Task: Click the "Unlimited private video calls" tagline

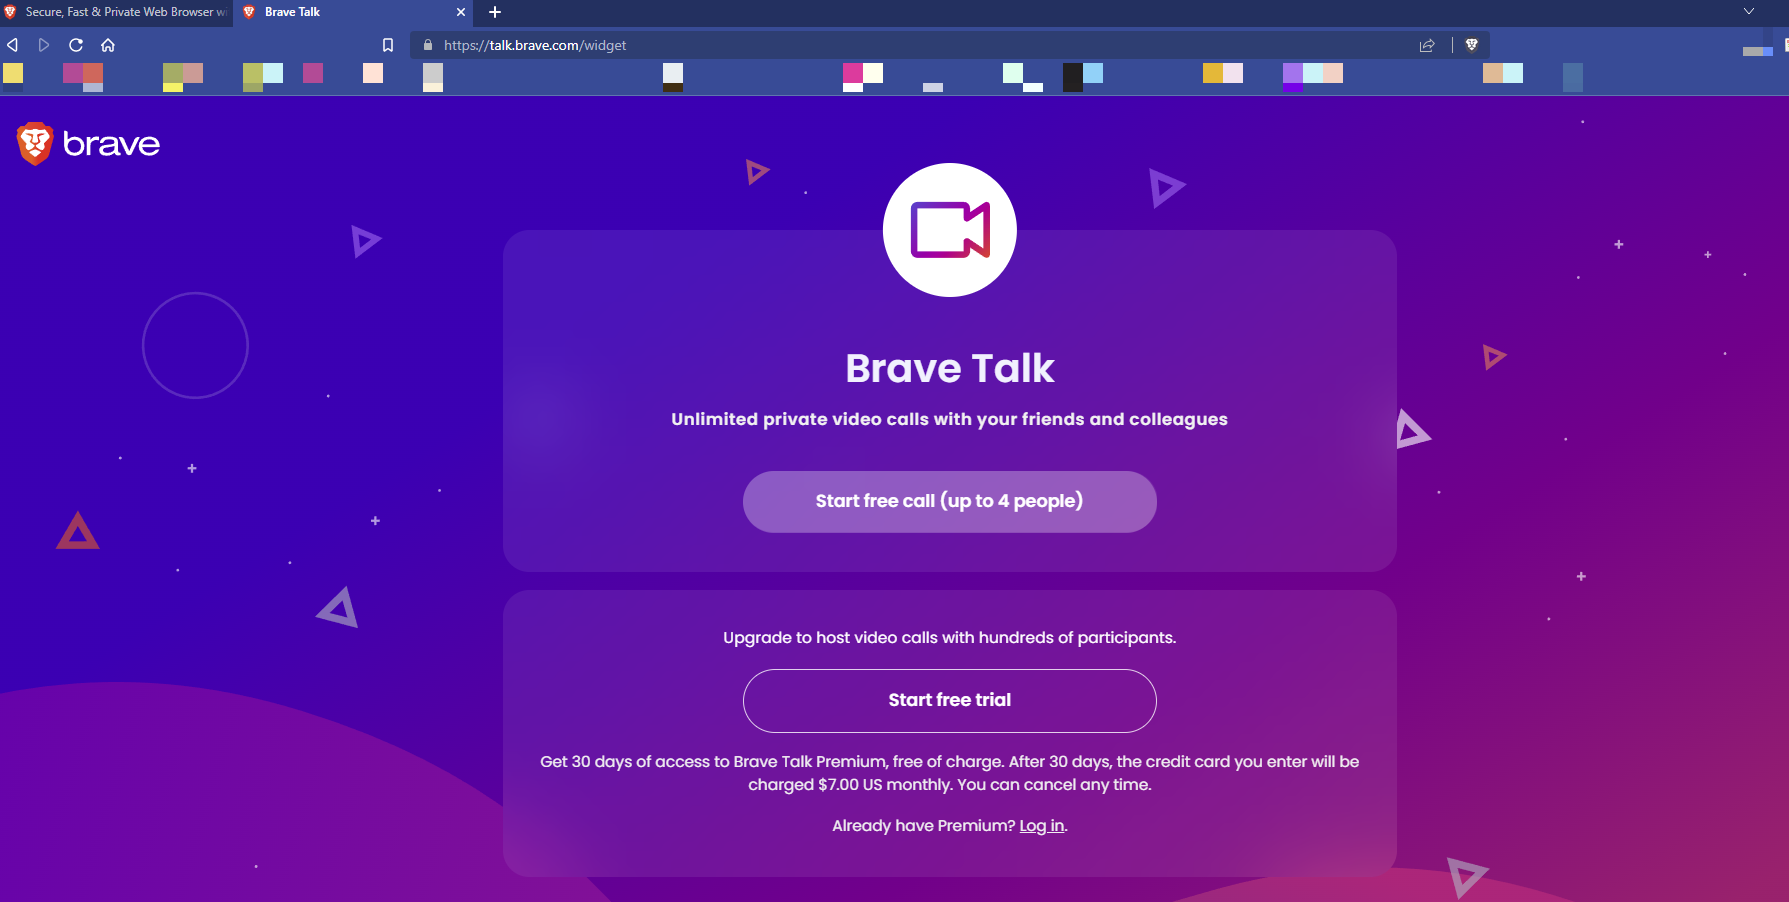Action: pos(950,419)
